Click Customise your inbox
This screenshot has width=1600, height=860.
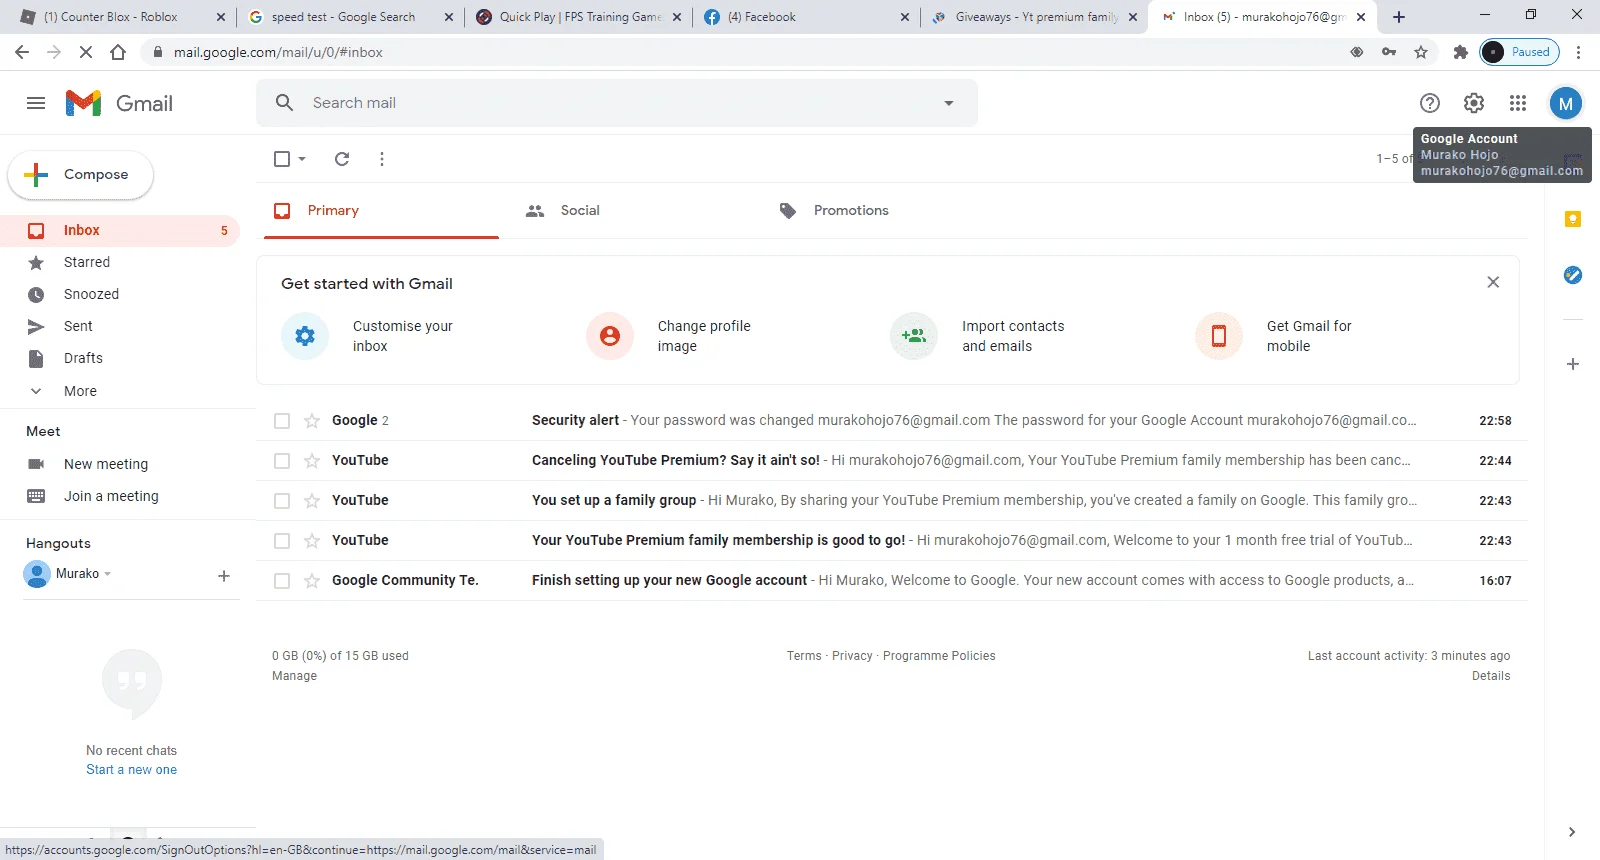pos(367,336)
